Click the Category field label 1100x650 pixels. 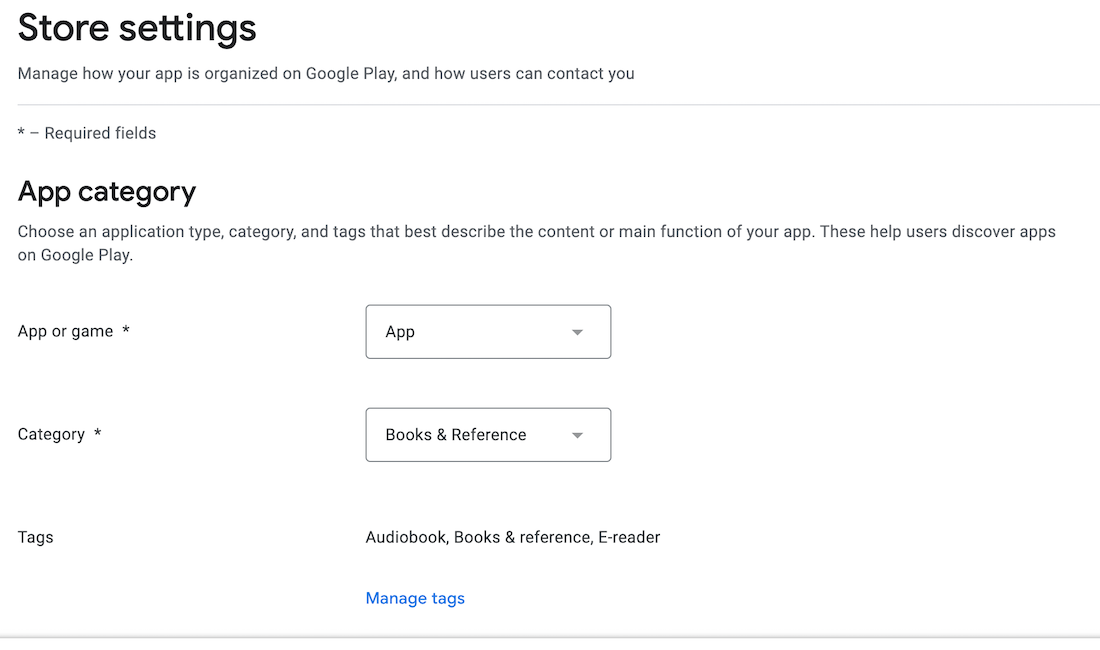point(51,434)
